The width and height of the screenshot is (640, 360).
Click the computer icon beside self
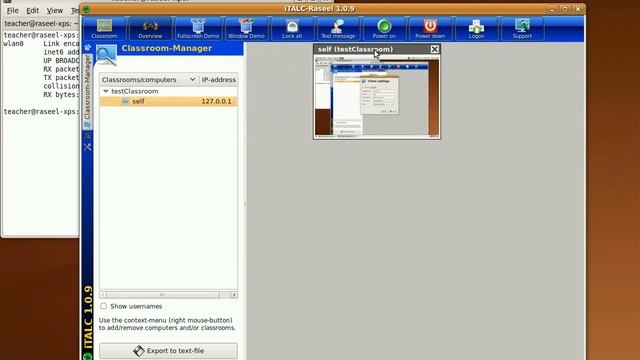tap(125, 101)
